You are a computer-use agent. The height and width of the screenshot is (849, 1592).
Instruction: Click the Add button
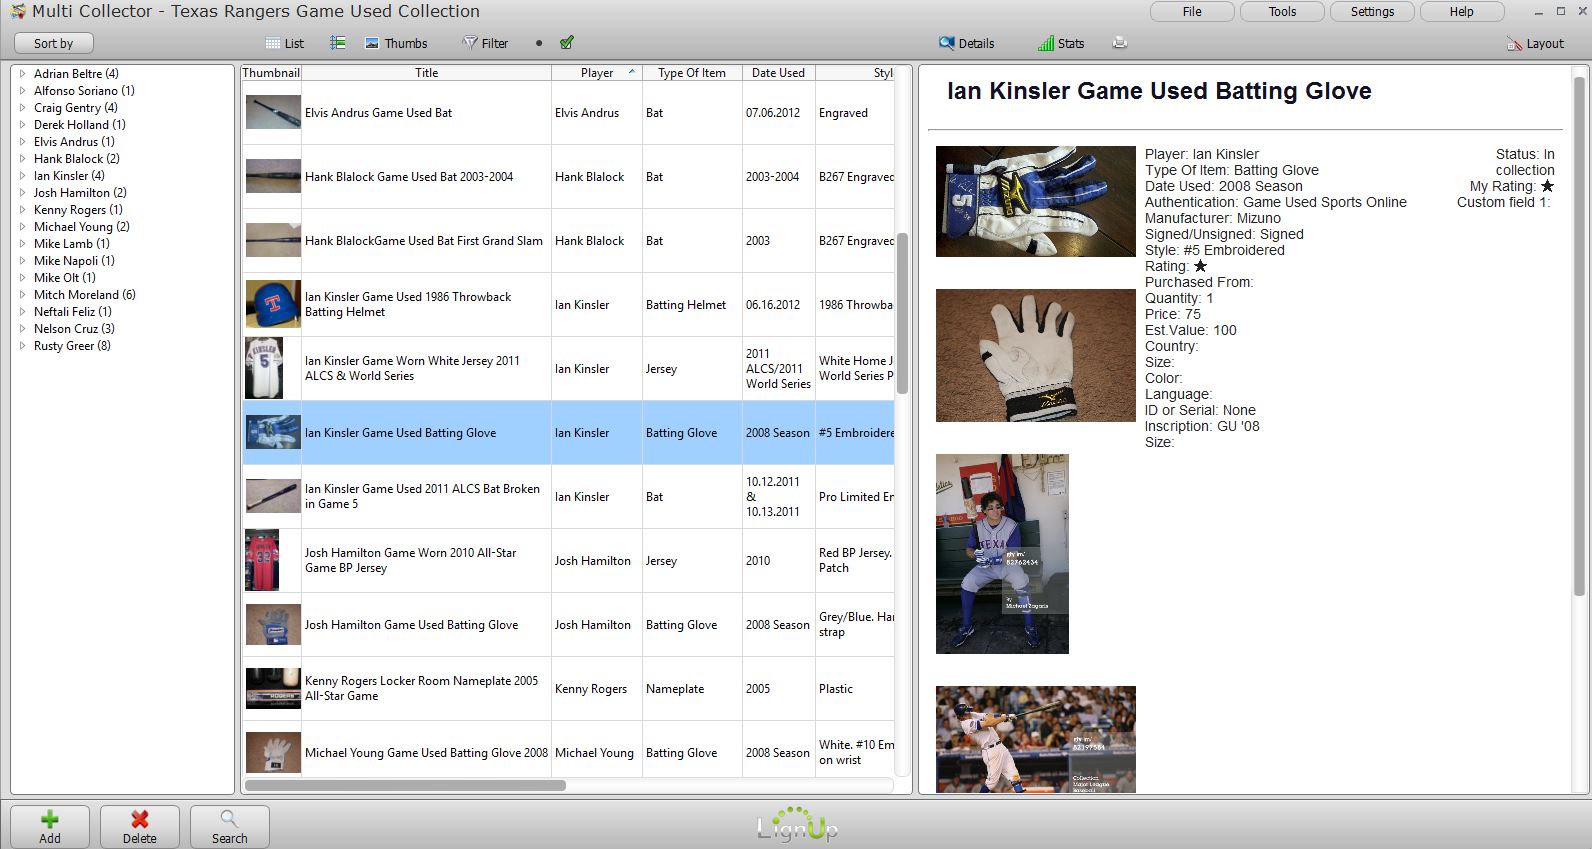pos(50,827)
